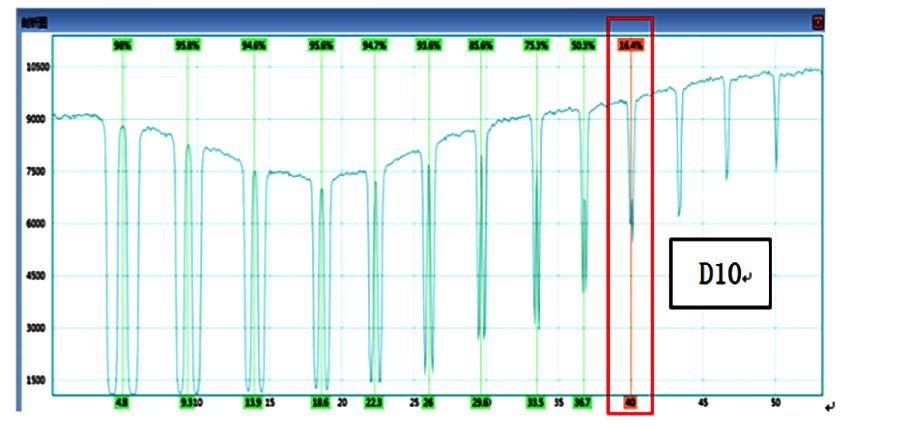This screenshot has width=911, height=428.
Task: Select the 22.3 x-axis marker
Action: (373, 402)
